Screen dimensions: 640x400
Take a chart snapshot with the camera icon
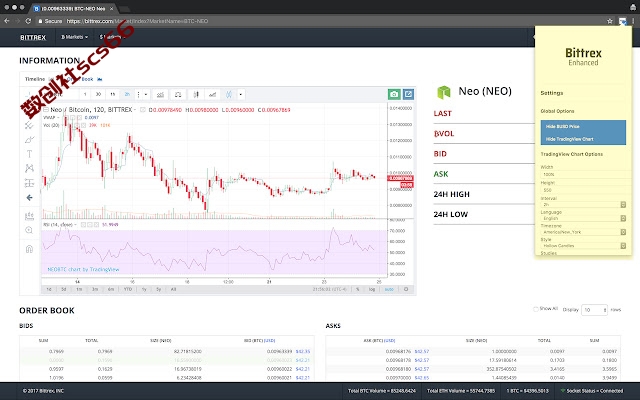394,94
